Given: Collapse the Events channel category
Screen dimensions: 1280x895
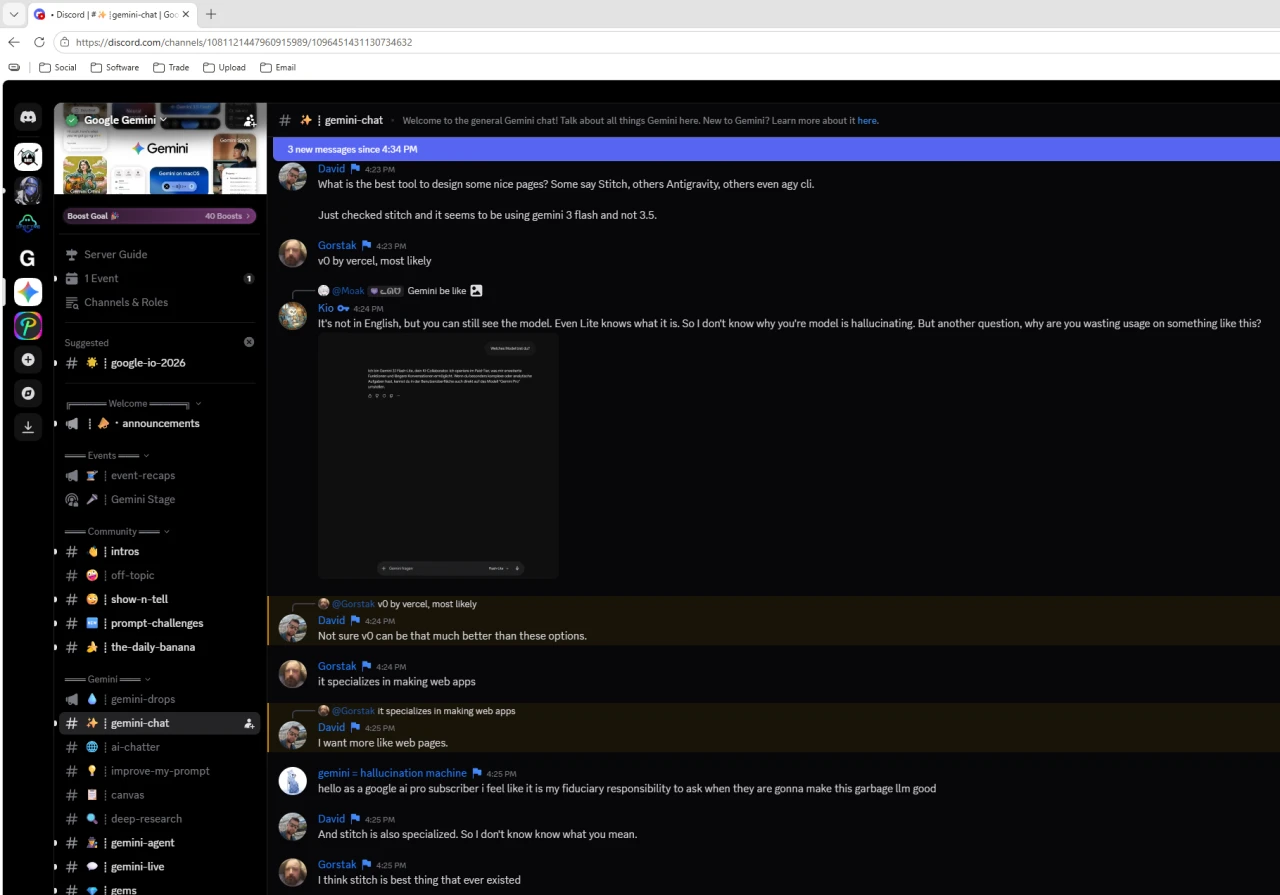Looking at the screenshot, I should tap(107, 455).
